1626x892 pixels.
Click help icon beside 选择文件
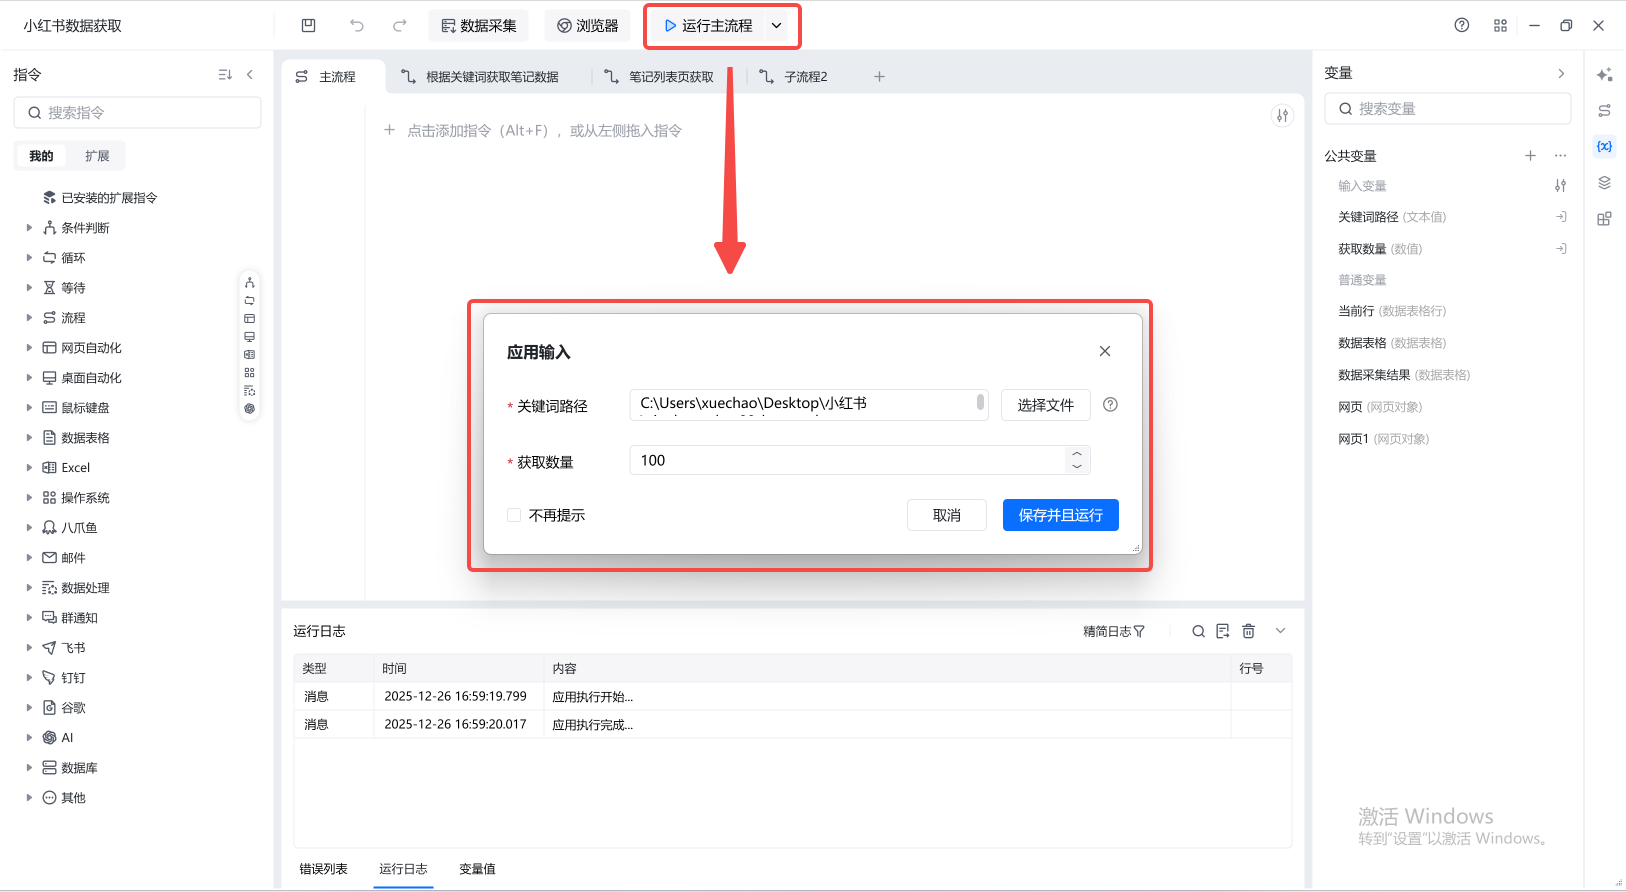[x=1110, y=405]
